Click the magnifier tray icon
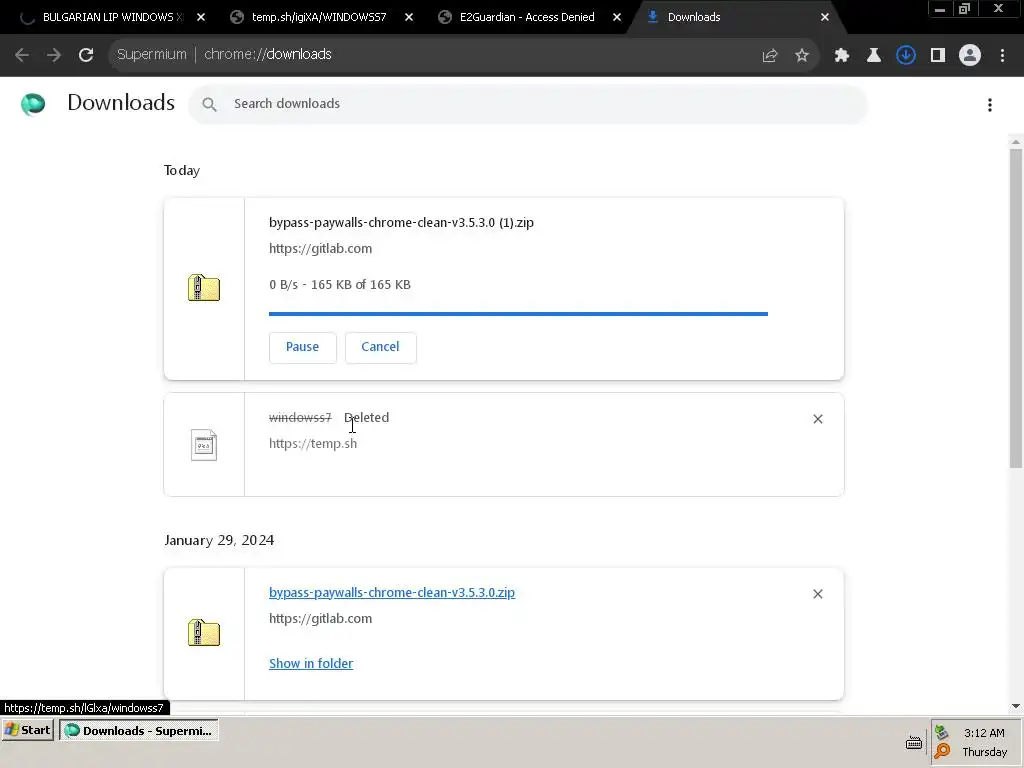Screen dimensions: 1024x768 [942, 752]
